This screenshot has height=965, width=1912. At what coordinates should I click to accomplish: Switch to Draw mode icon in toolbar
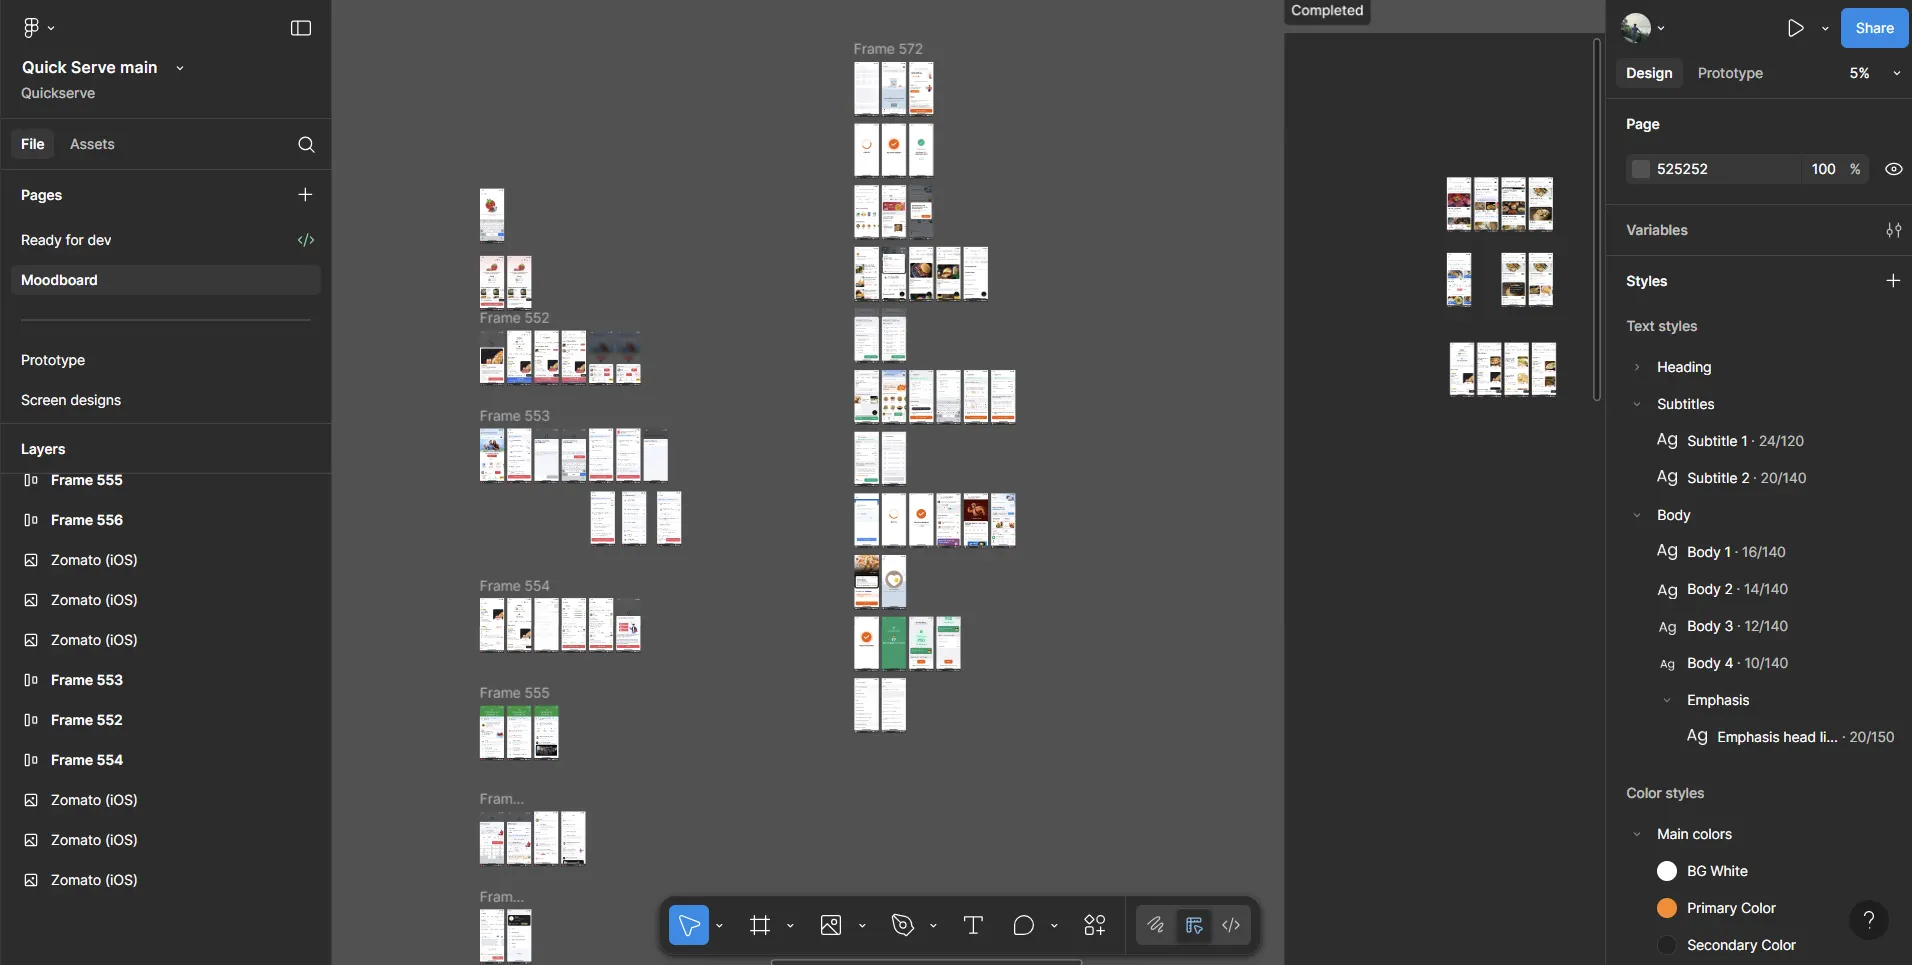tap(1156, 925)
